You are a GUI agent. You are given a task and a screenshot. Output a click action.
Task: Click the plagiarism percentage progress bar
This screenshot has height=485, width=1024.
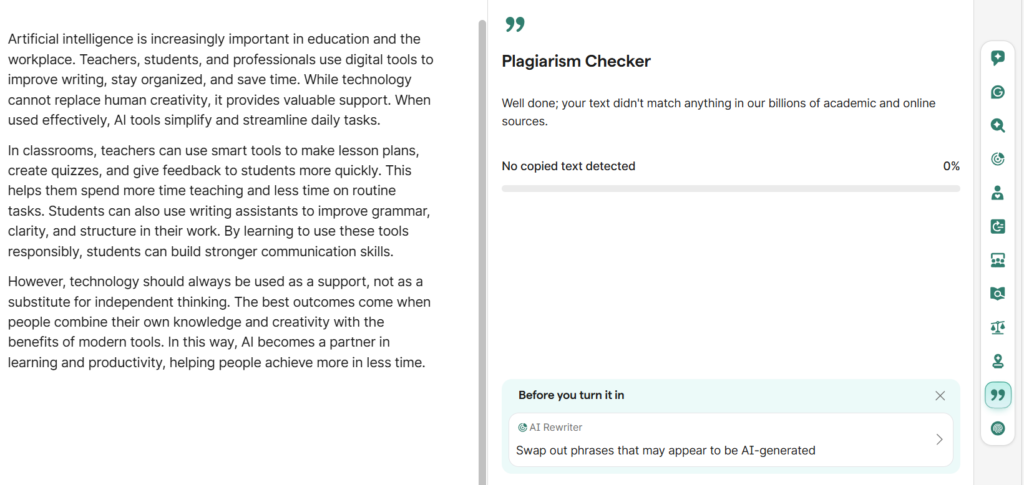tap(730, 188)
